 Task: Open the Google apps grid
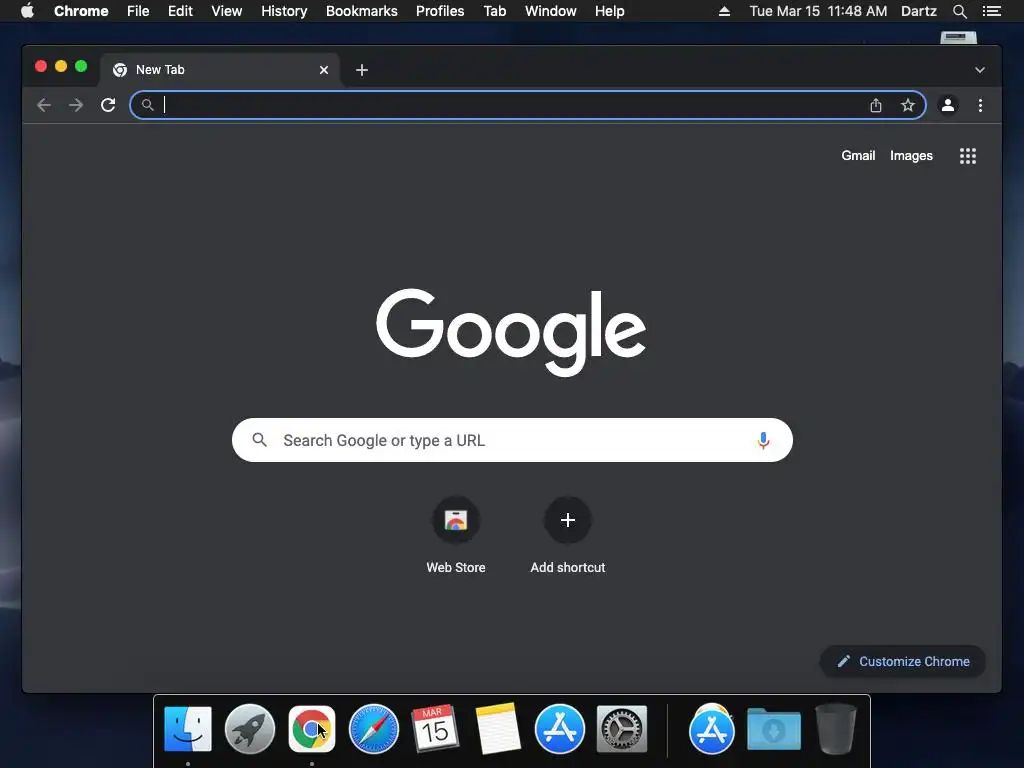968,156
